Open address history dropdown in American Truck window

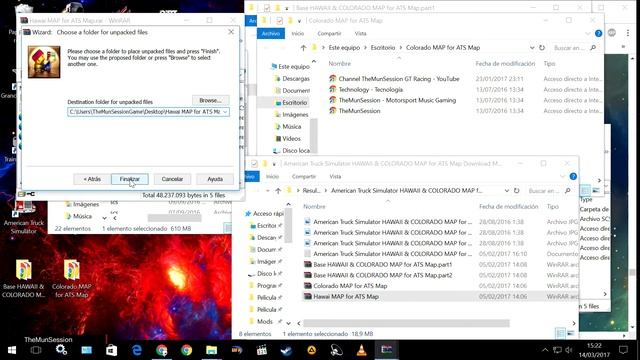coord(507,191)
